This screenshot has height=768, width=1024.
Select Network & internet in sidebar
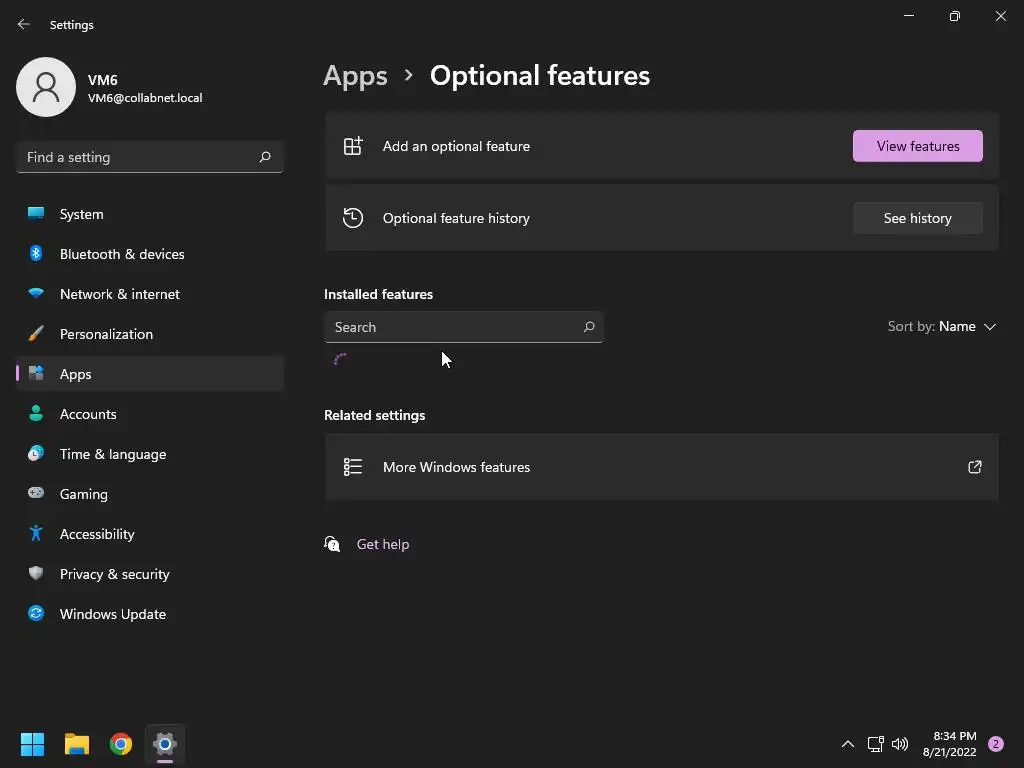tap(120, 294)
